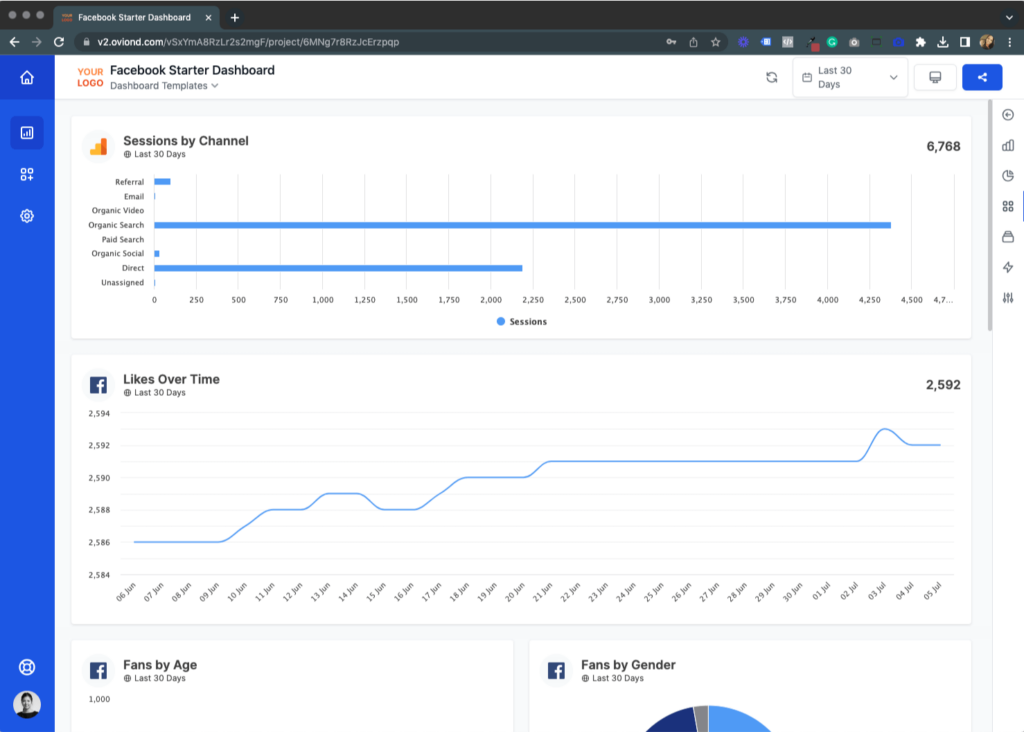Viewport: 1024px width, 732px height.
Task: Click the Organic Social axis label
Action: 118,253
